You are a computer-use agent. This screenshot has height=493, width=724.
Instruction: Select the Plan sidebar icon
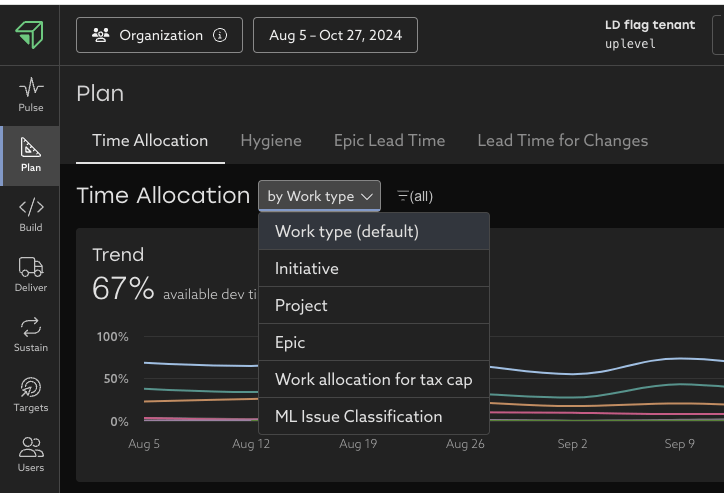[30, 155]
